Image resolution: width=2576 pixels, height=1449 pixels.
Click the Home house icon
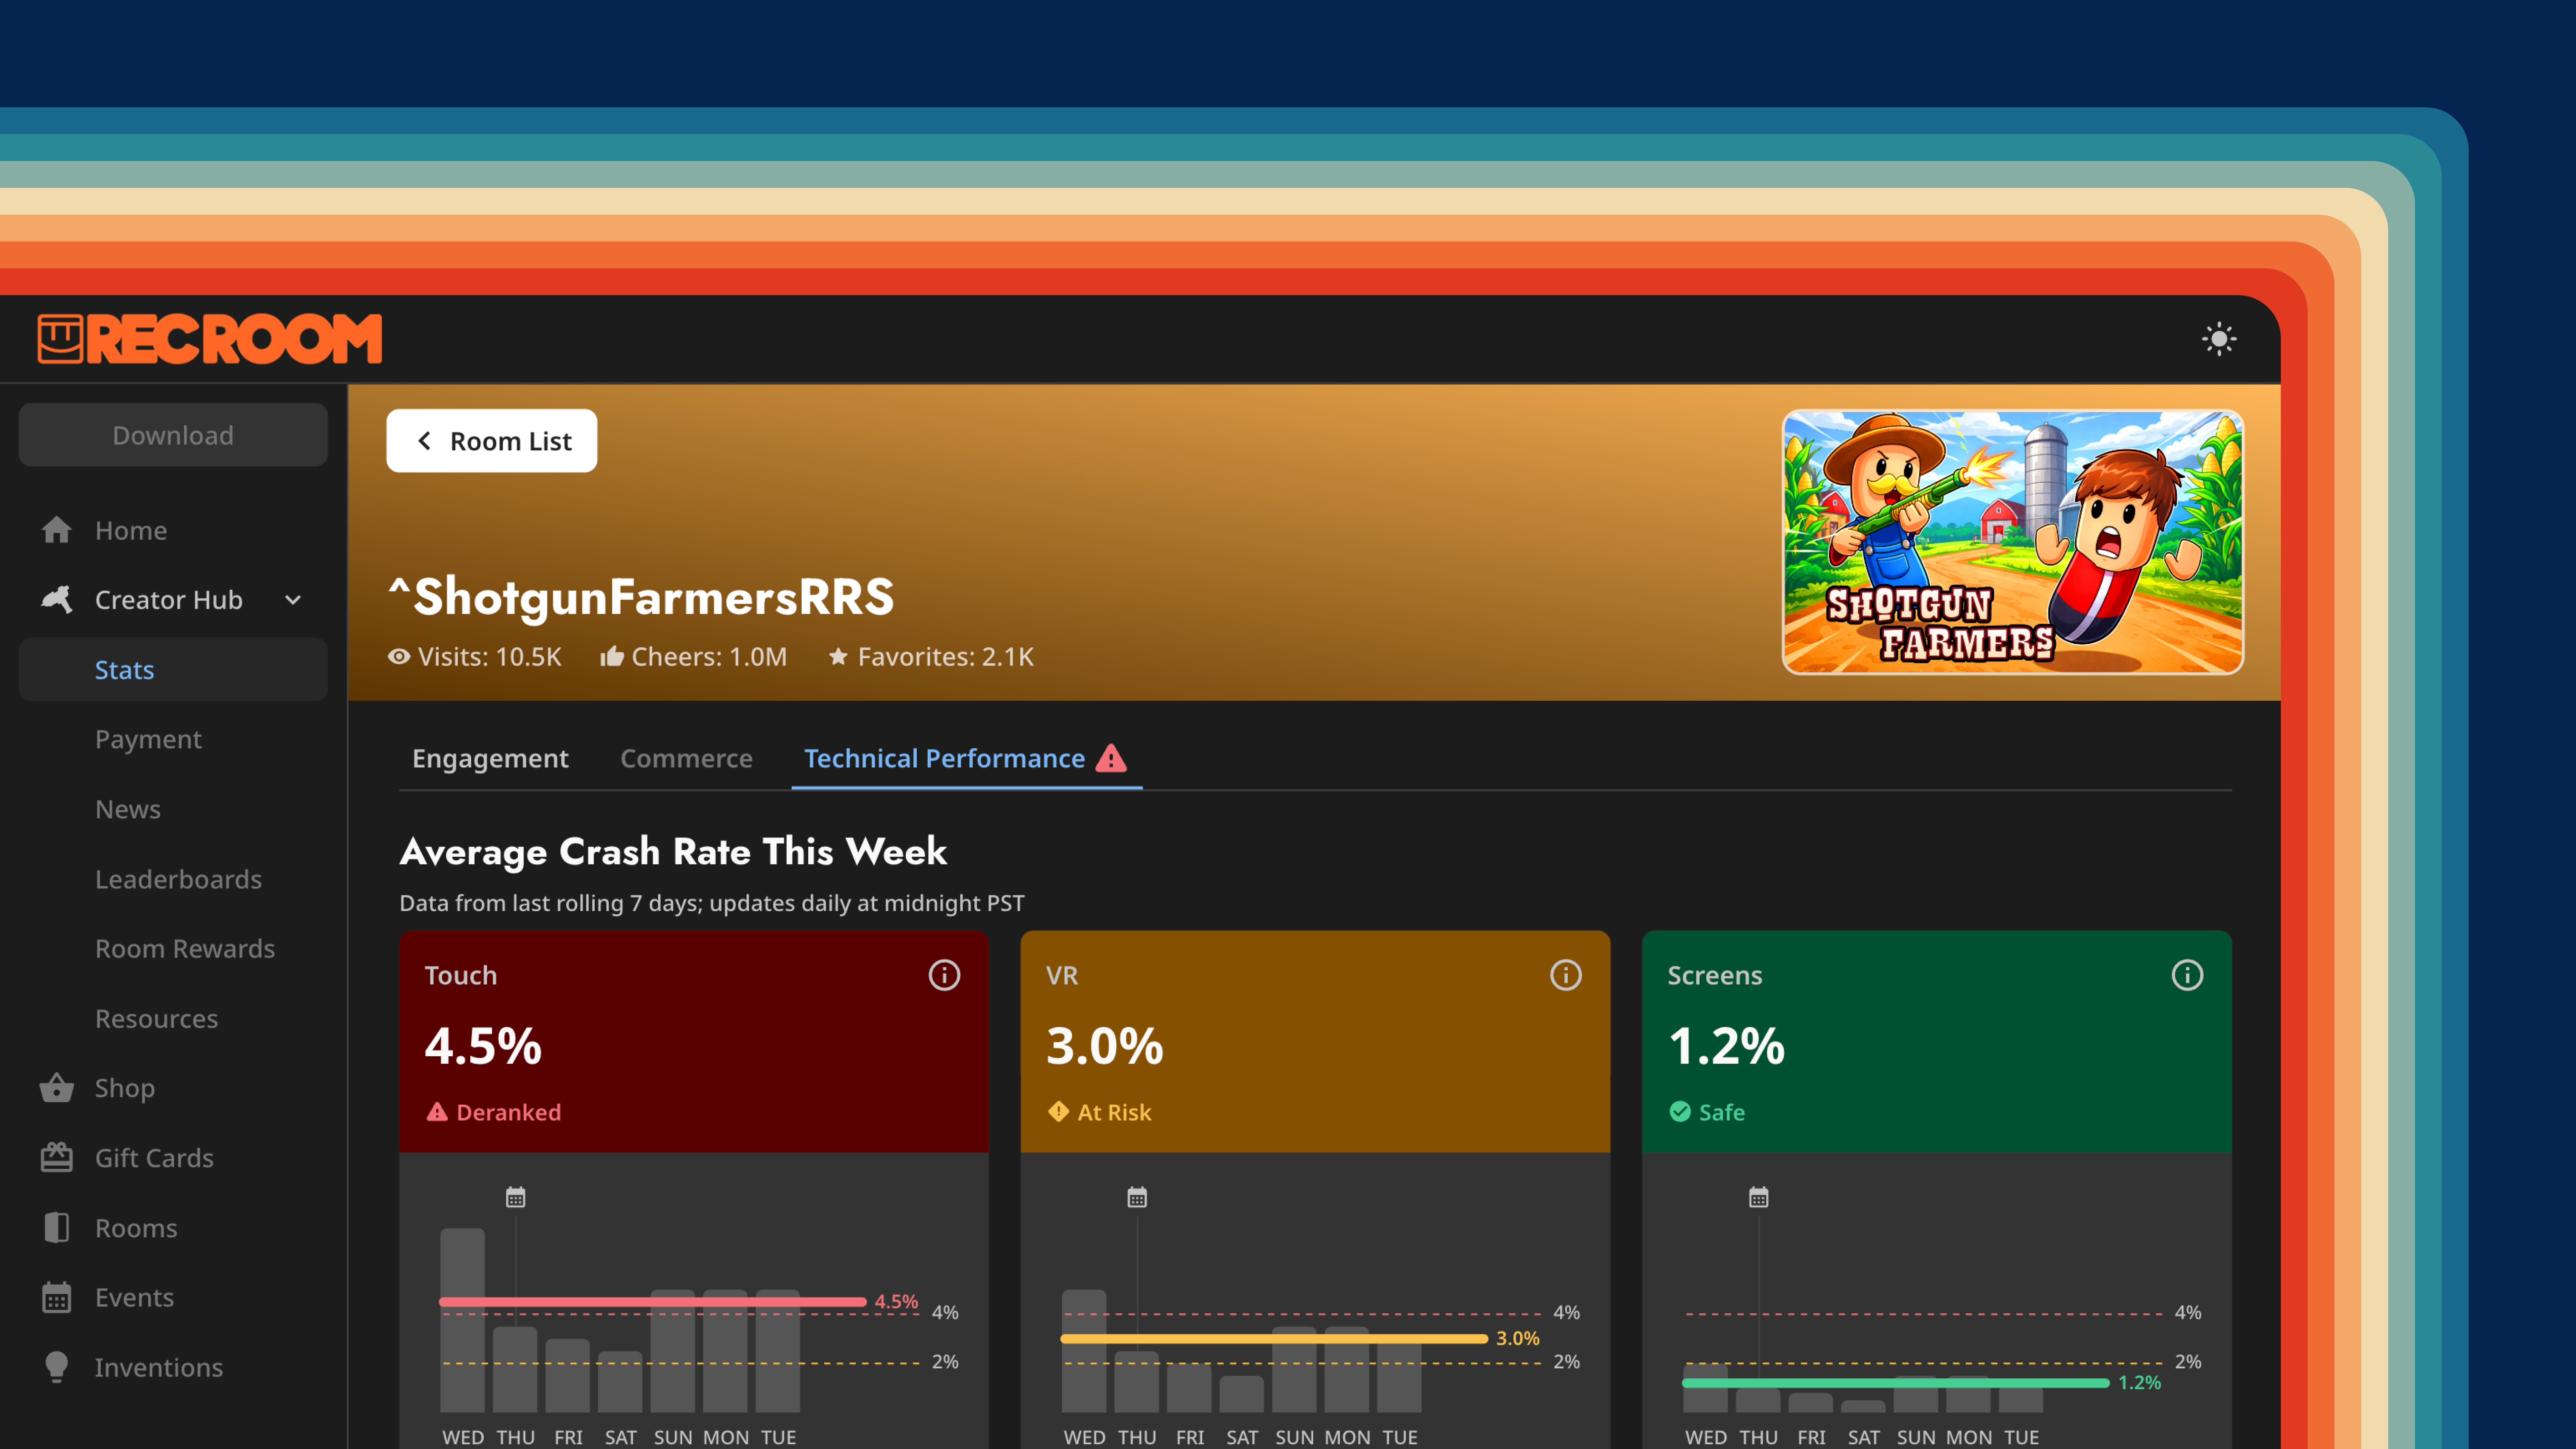(x=57, y=530)
